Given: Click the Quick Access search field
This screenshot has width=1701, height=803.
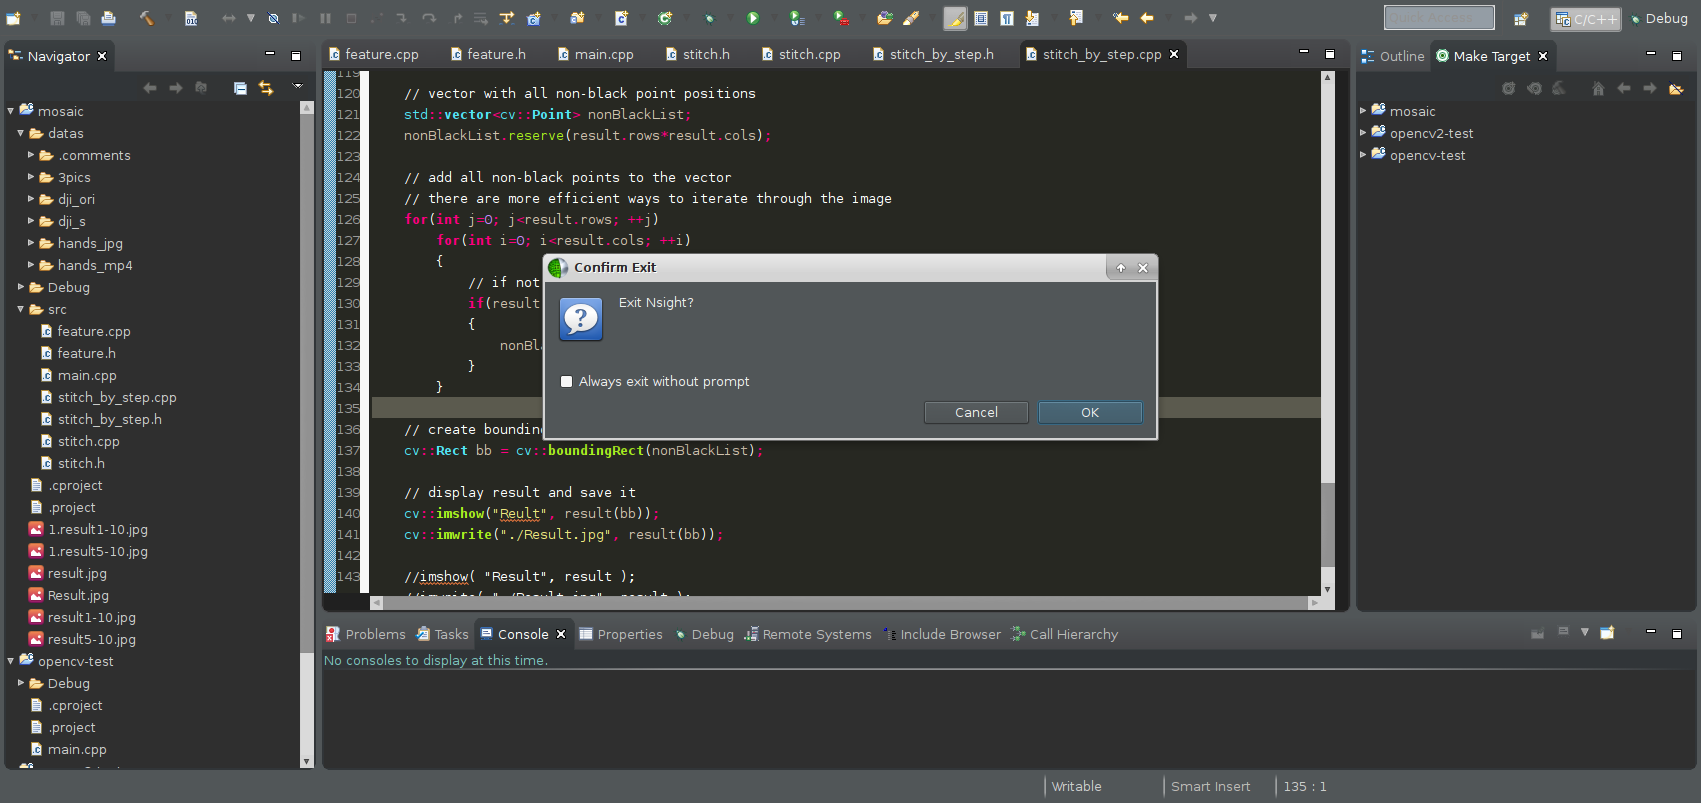Looking at the screenshot, I should coord(1438,18).
